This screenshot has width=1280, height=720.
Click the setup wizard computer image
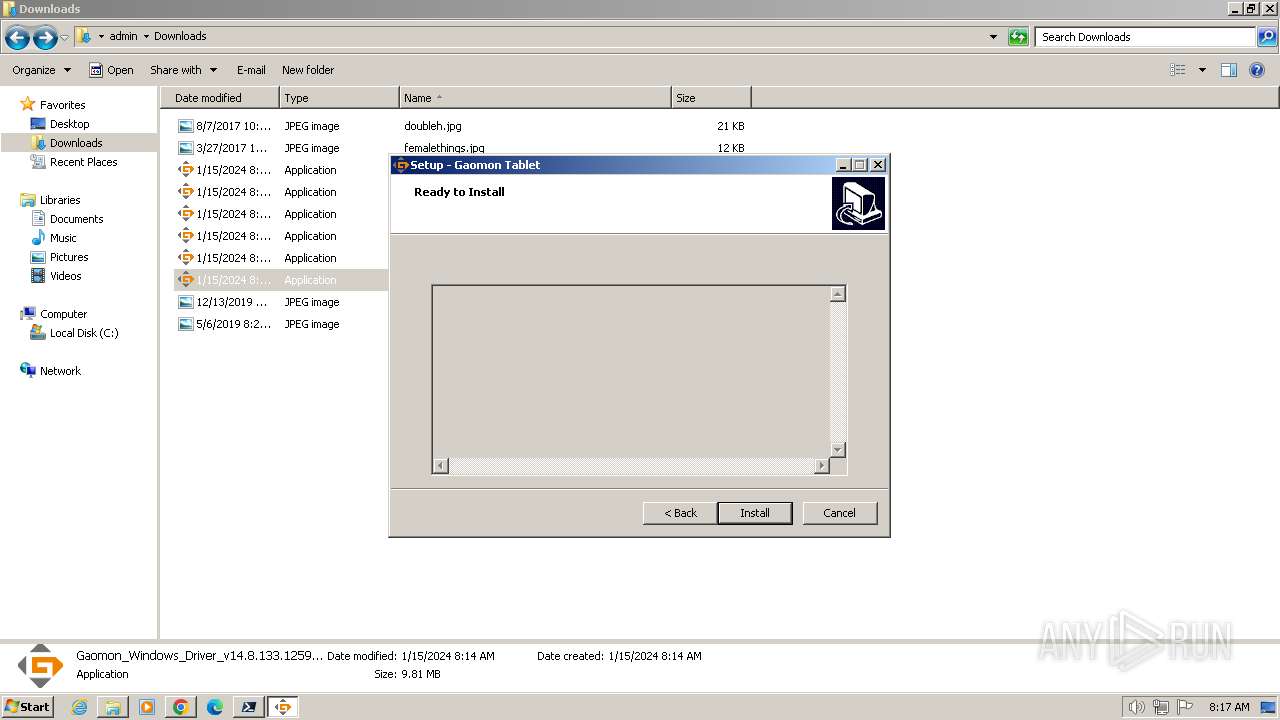click(x=858, y=204)
